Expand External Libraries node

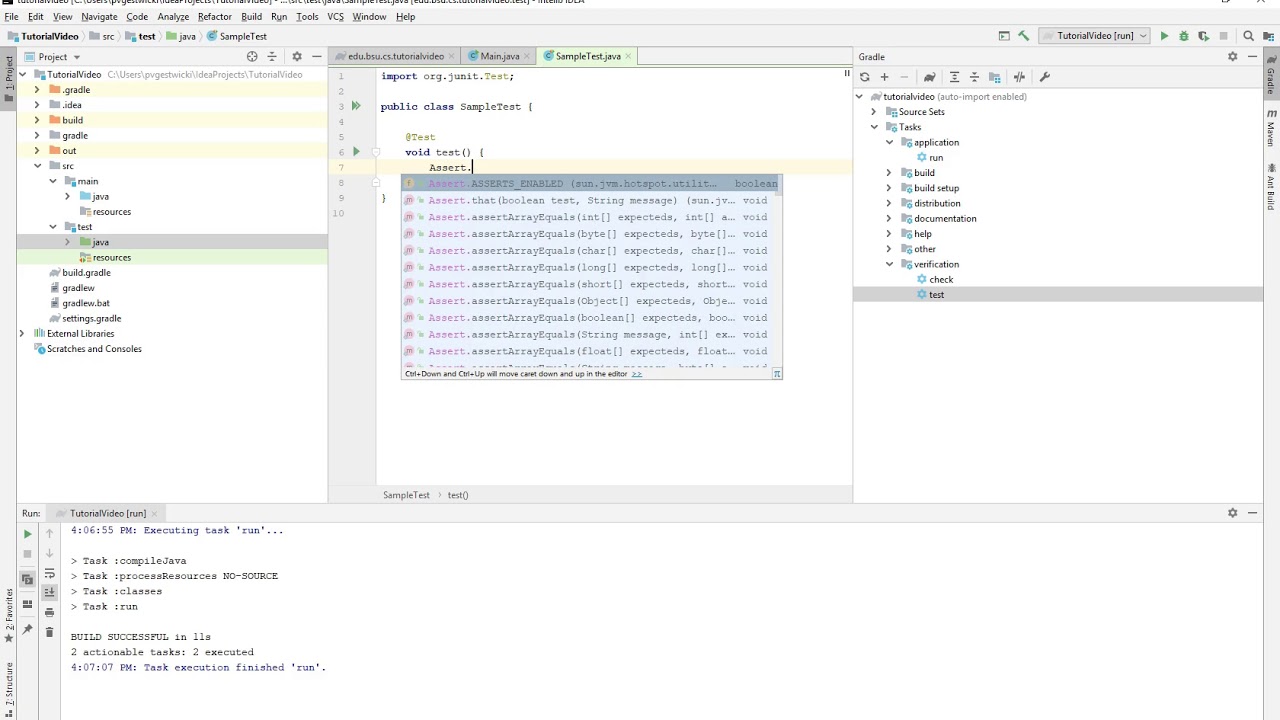[x=22, y=334]
